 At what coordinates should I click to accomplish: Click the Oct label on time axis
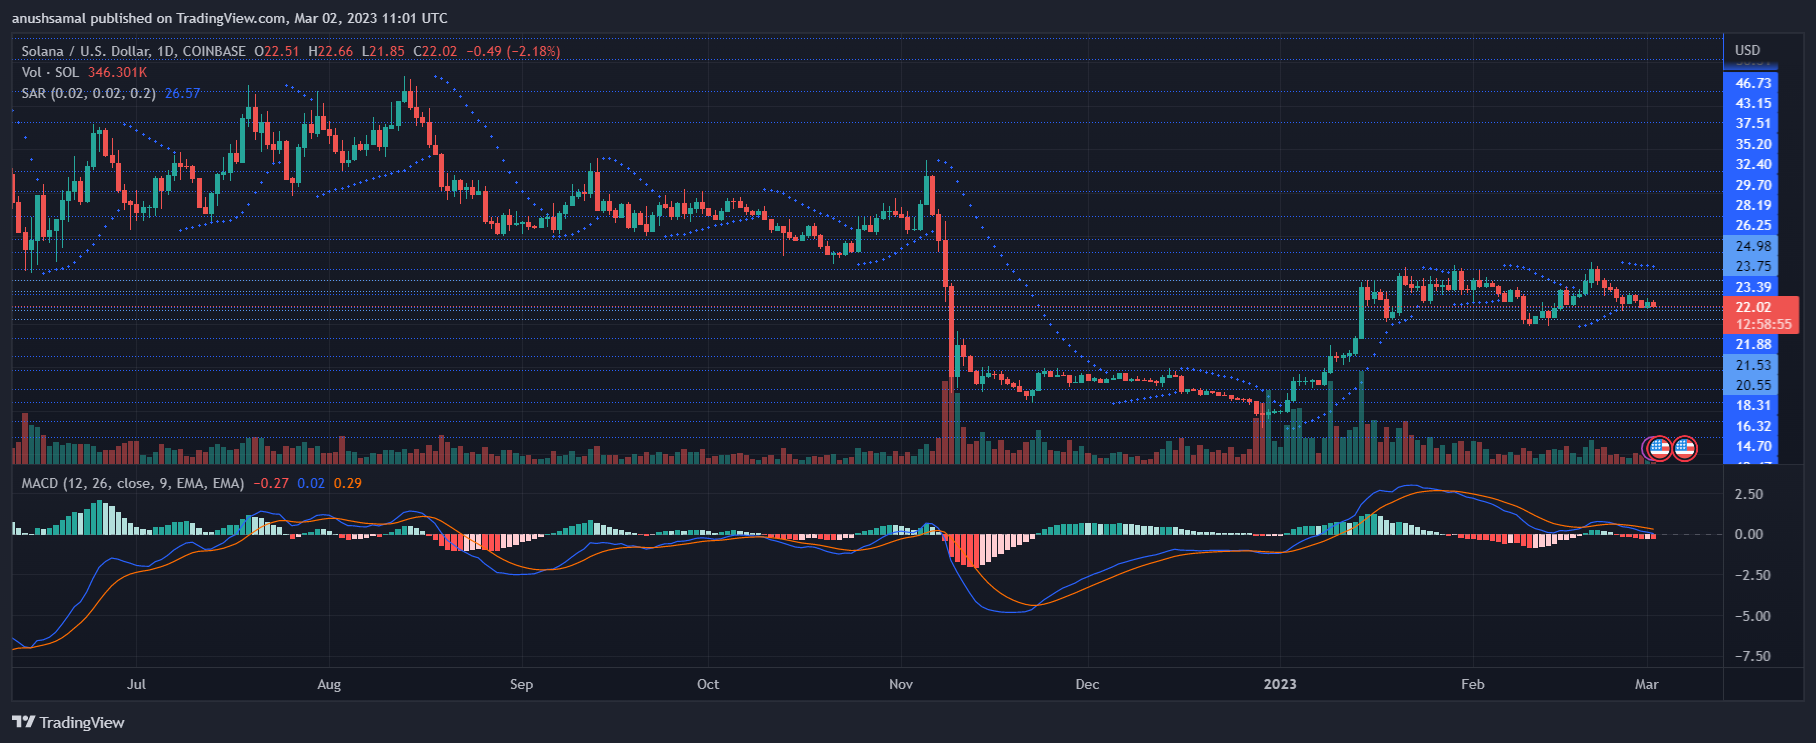click(707, 684)
